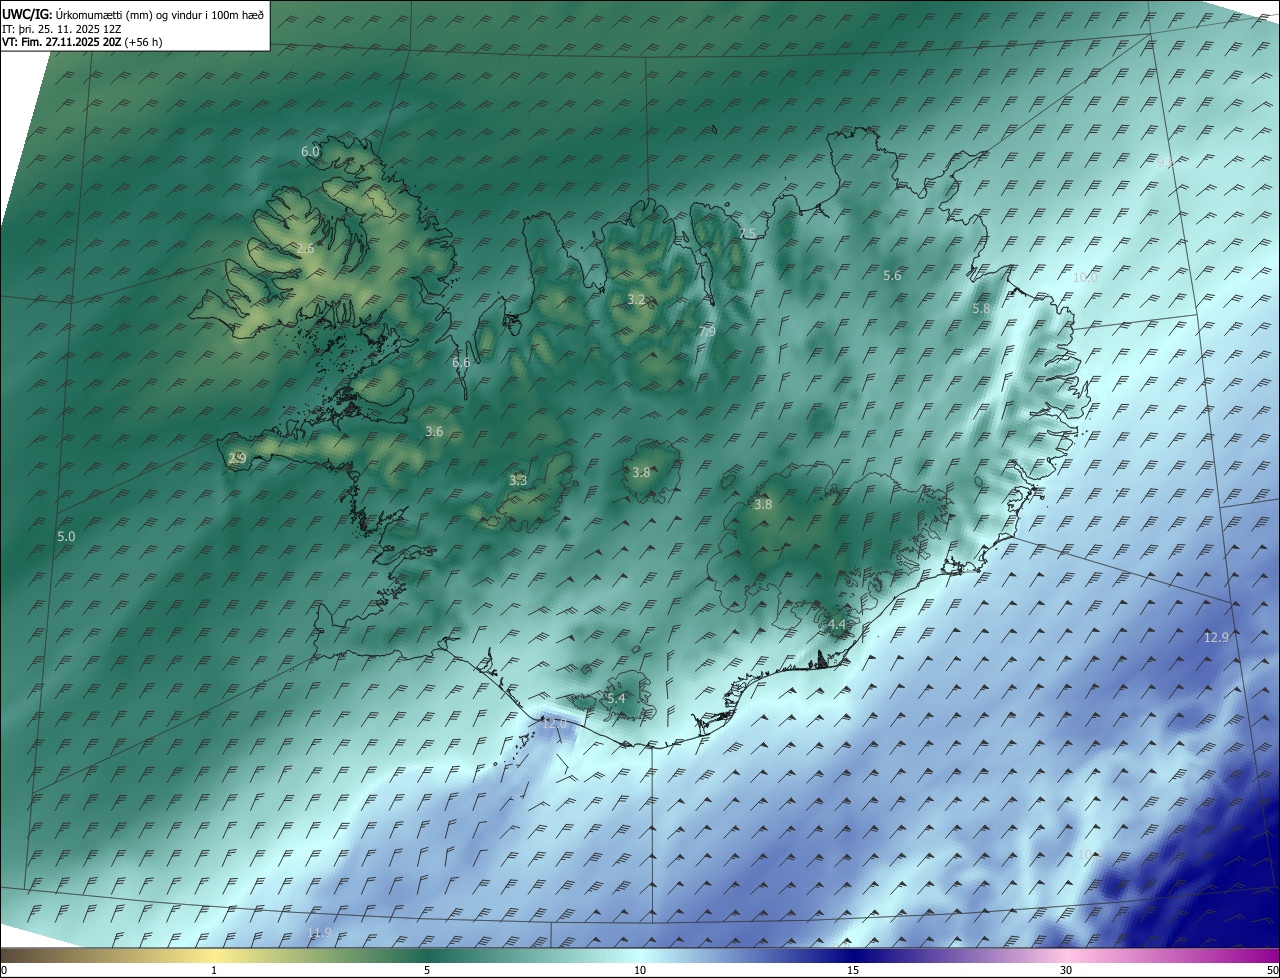Image resolution: width=1280 pixels, height=978 pixels.
Task: Click the 3.6 value on the map
Action: pos(434,431)
